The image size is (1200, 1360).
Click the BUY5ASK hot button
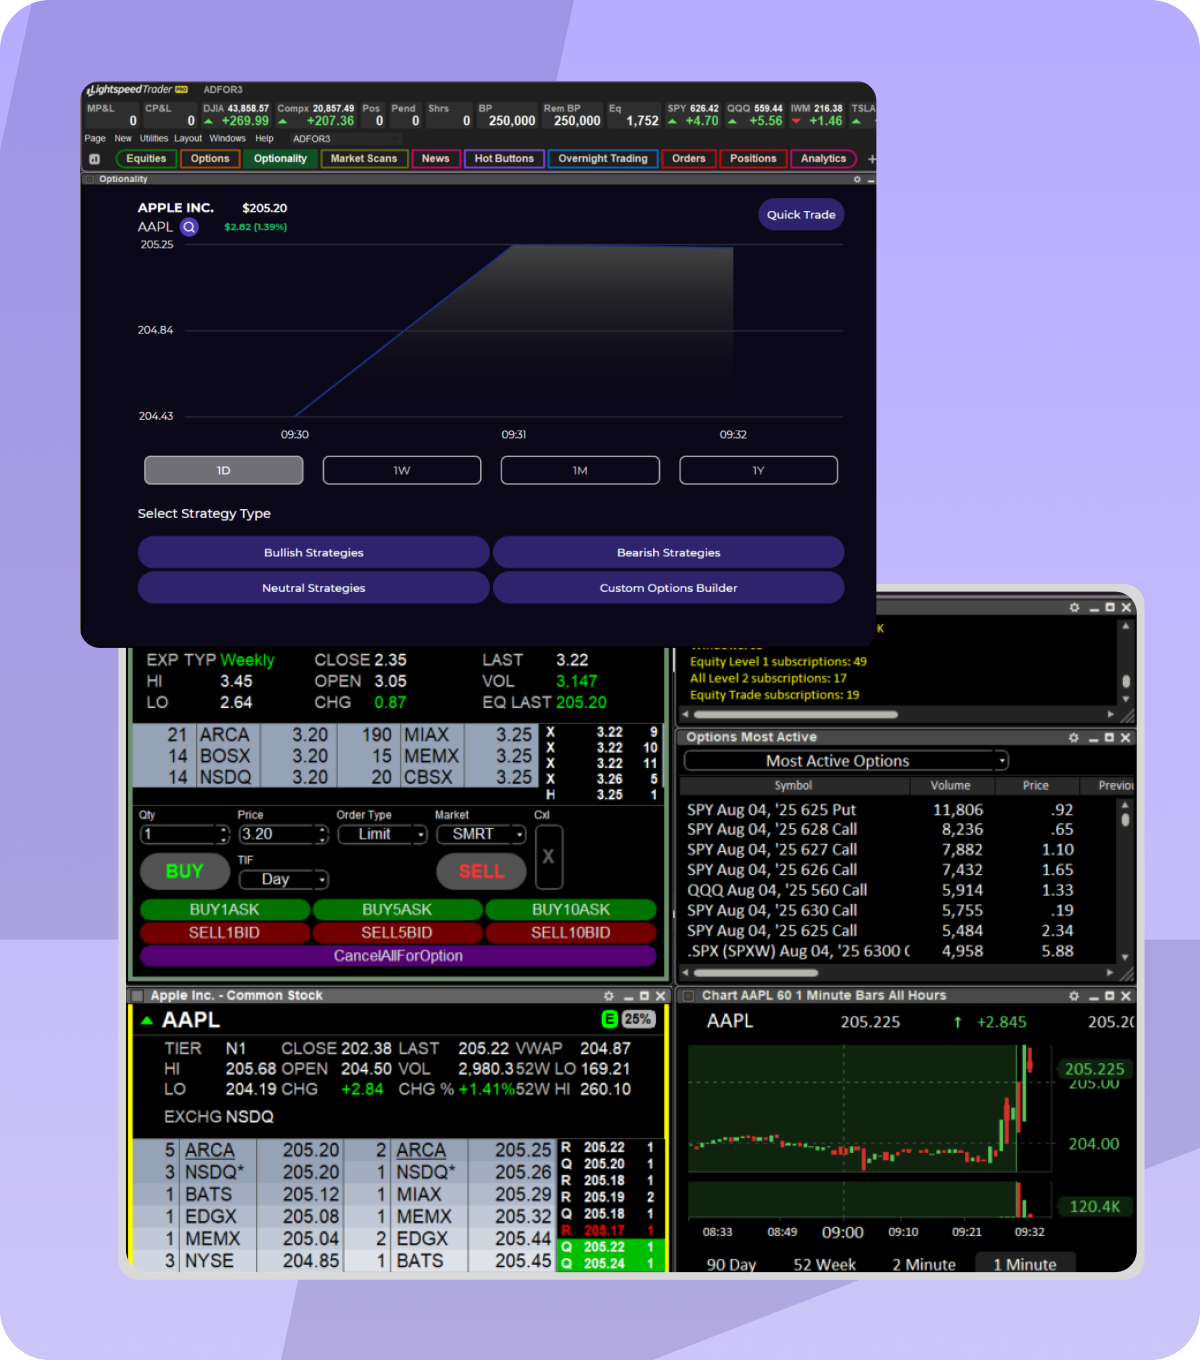point(397,910)
